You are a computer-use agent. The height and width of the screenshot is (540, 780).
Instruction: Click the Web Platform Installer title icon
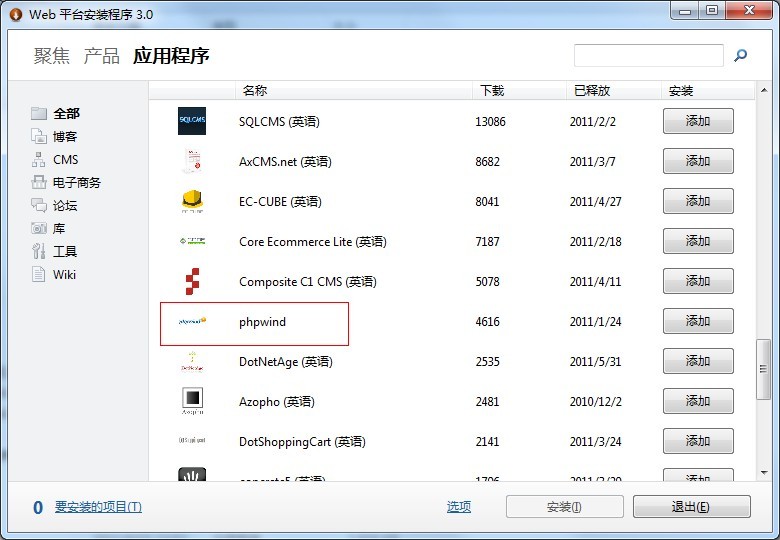[x=16, y=14]
